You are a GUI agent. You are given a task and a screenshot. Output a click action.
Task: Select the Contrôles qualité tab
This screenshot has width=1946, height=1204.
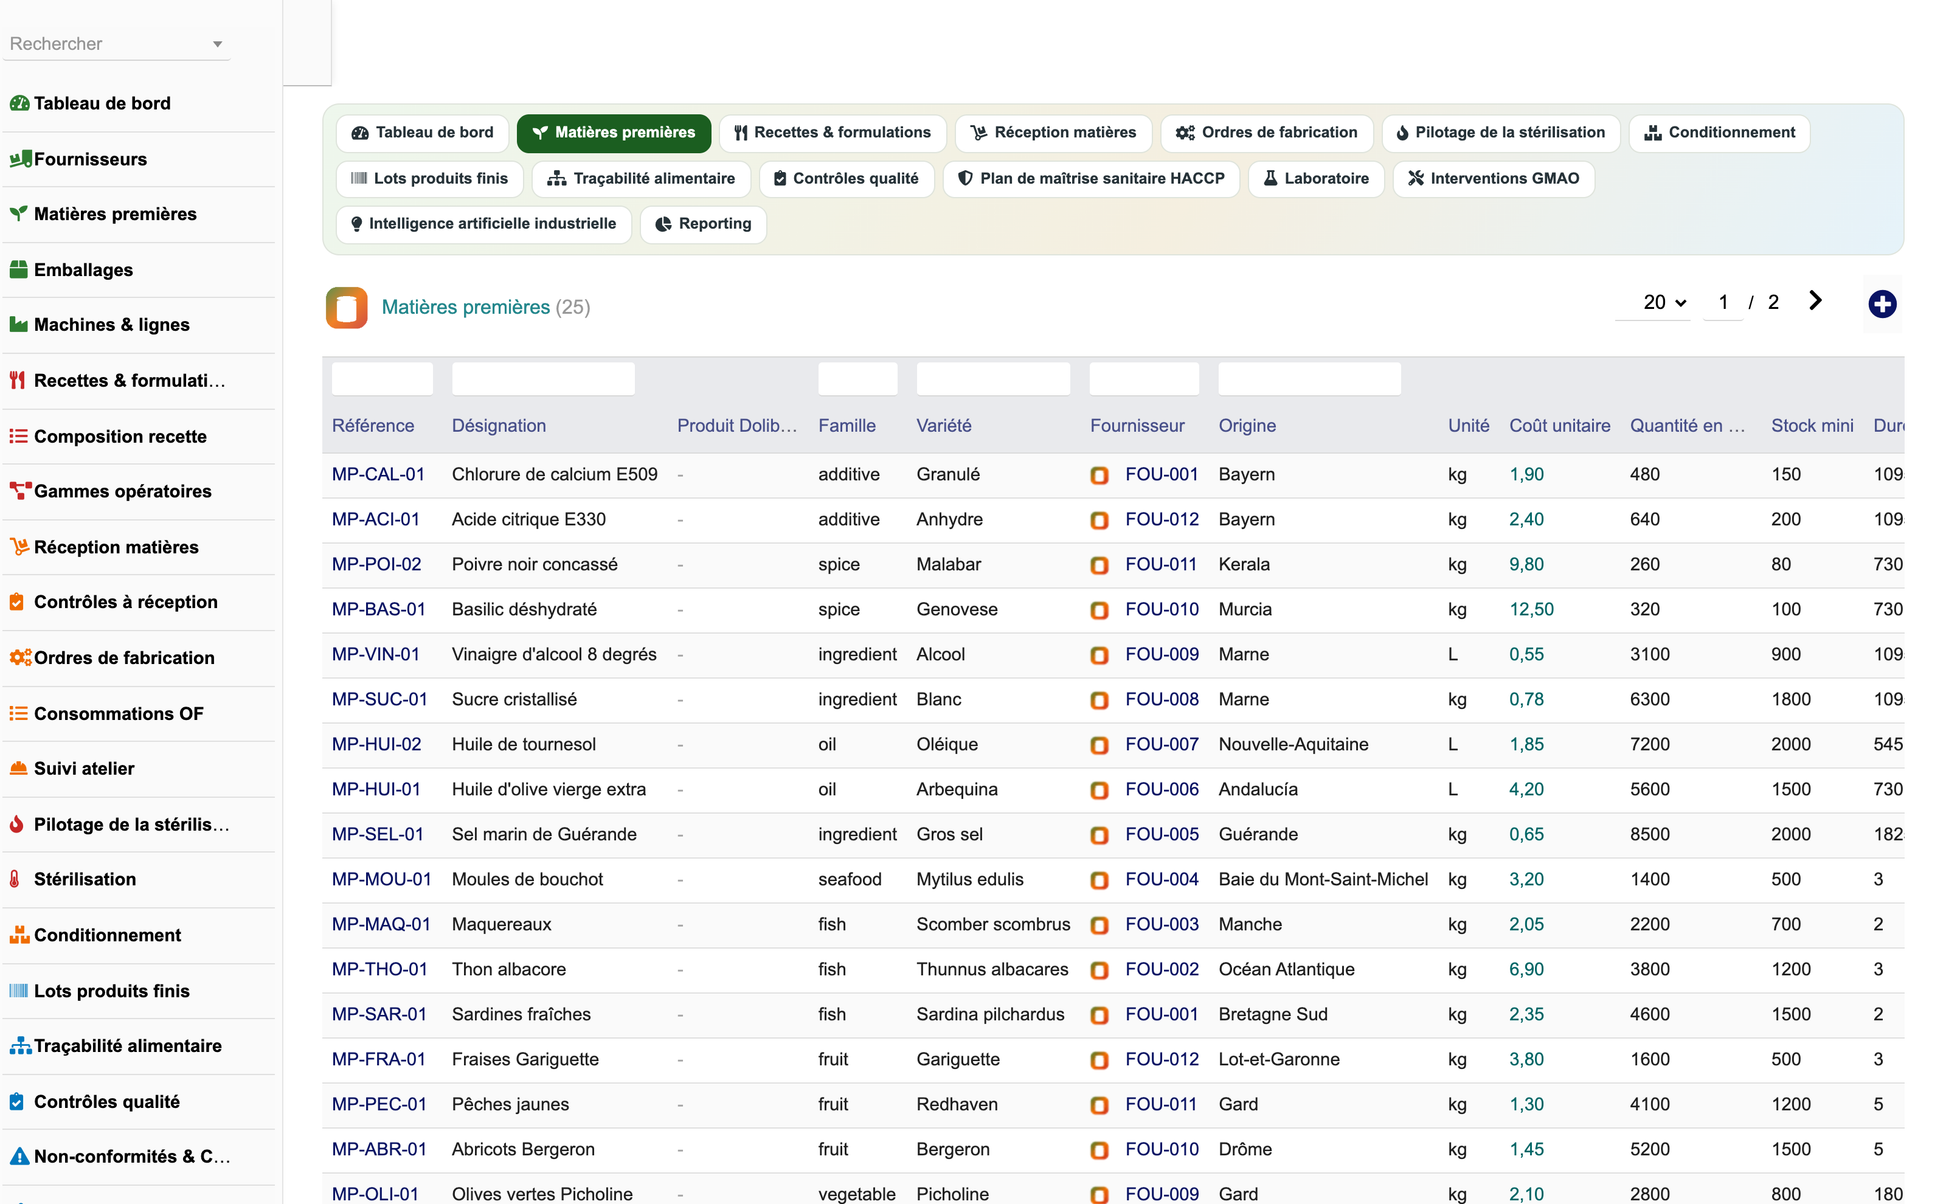point(847,179)
